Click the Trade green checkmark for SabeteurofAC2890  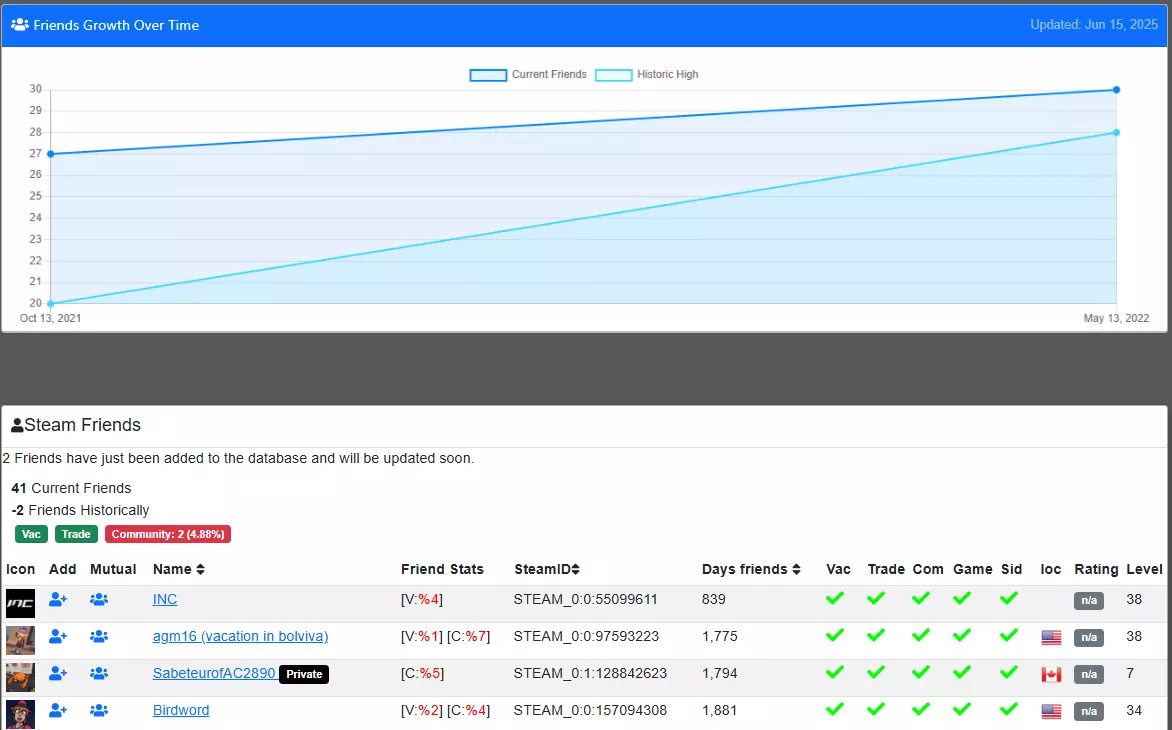coord(876,672)
